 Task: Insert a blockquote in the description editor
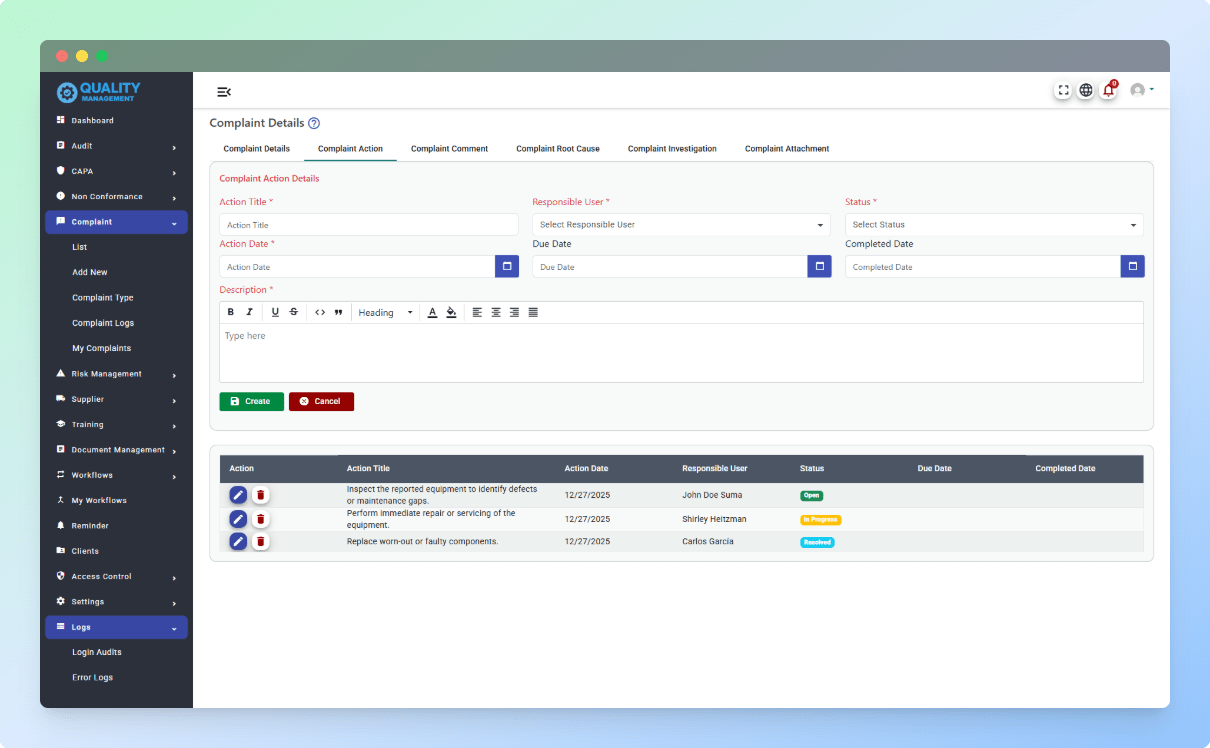pos(338,312)
